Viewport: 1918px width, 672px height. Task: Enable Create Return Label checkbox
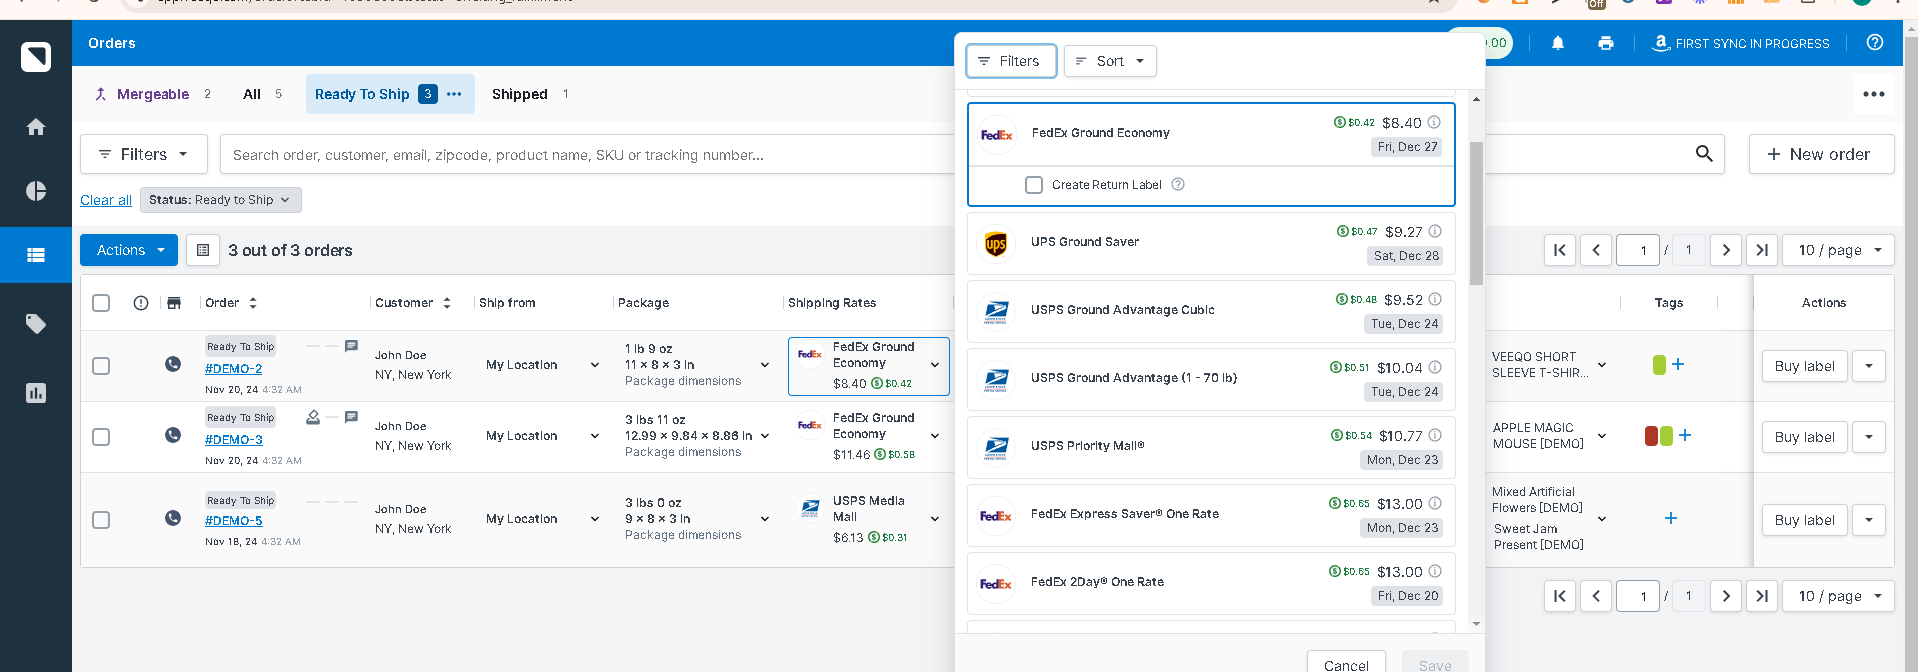[x=1034, y=185]
